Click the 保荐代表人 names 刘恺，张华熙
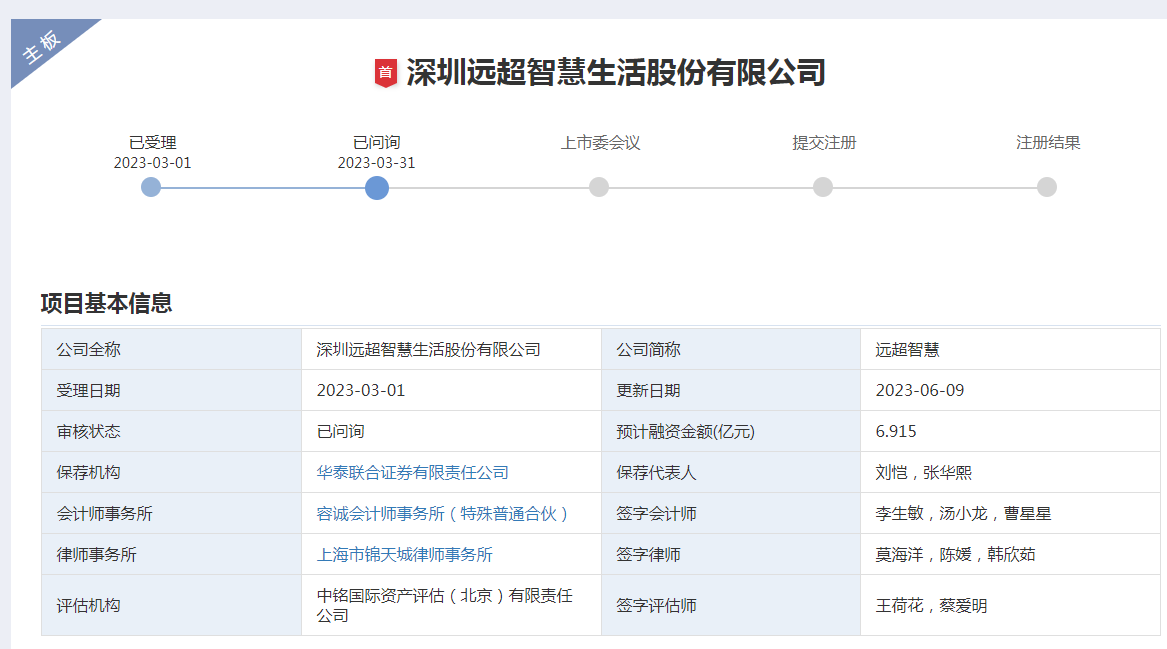The height and width of the screenshot is (649, 1167). click(923, 472)
